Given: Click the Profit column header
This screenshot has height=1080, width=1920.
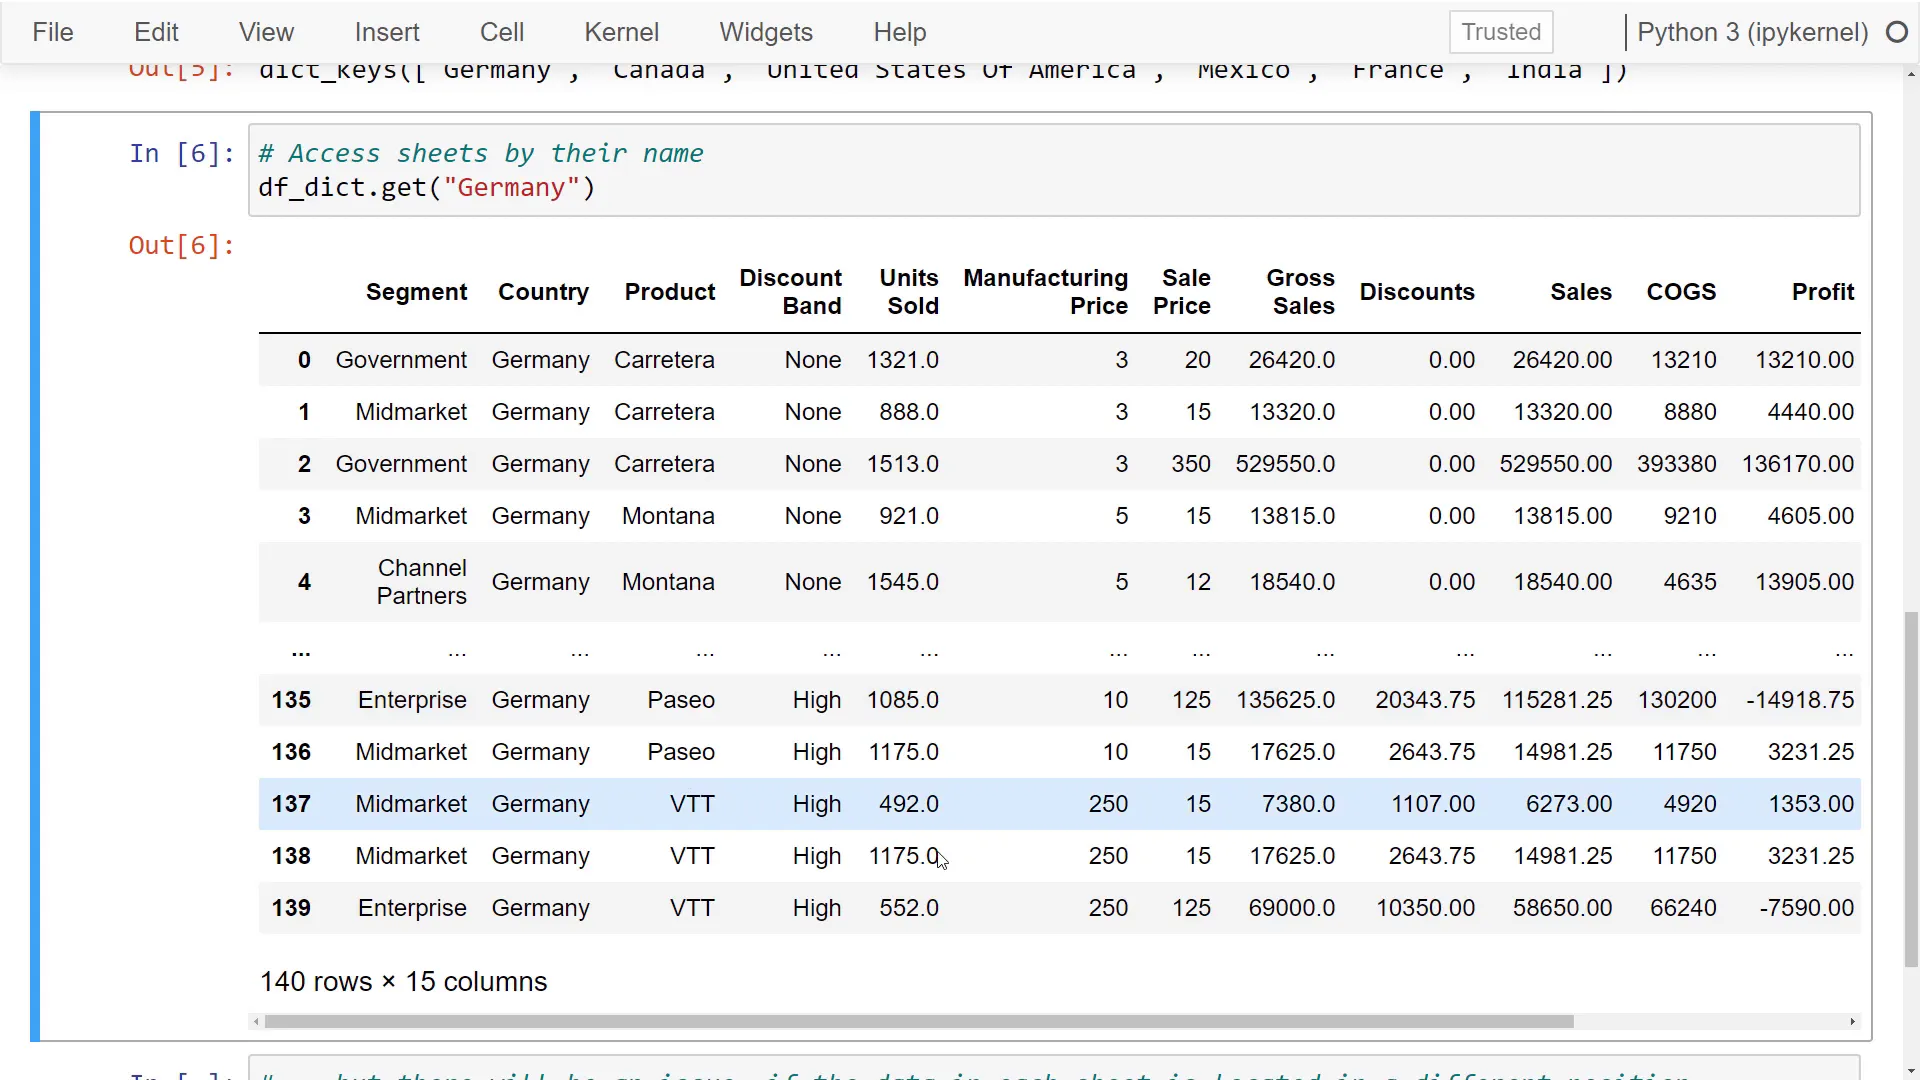Looking at the screenshot, I should coord(1823,292).
